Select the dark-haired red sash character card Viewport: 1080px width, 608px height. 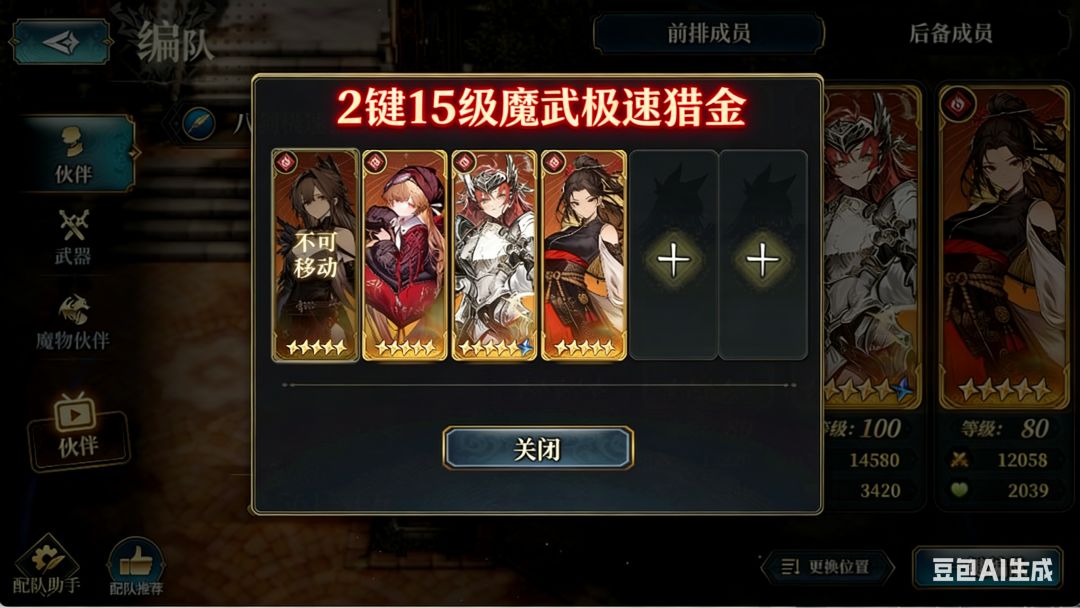[x=583, y=255]
